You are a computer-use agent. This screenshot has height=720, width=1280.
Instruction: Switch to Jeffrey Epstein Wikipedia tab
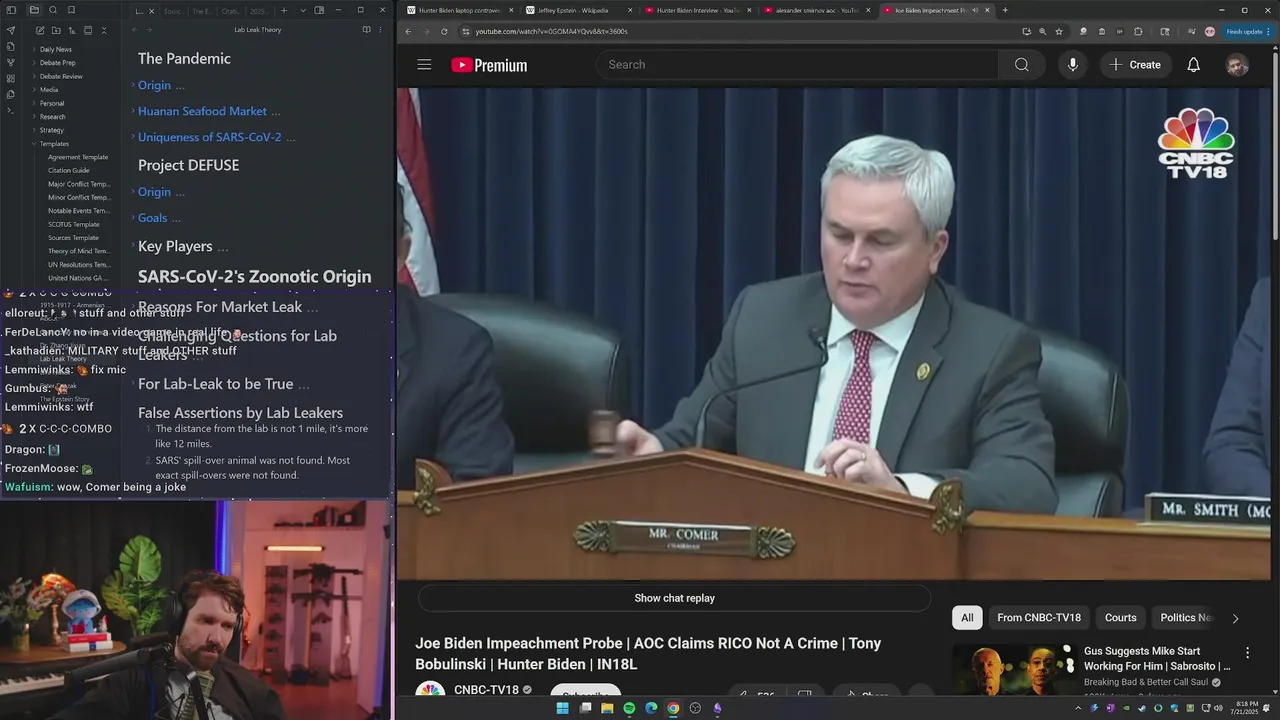pos(578,10)
